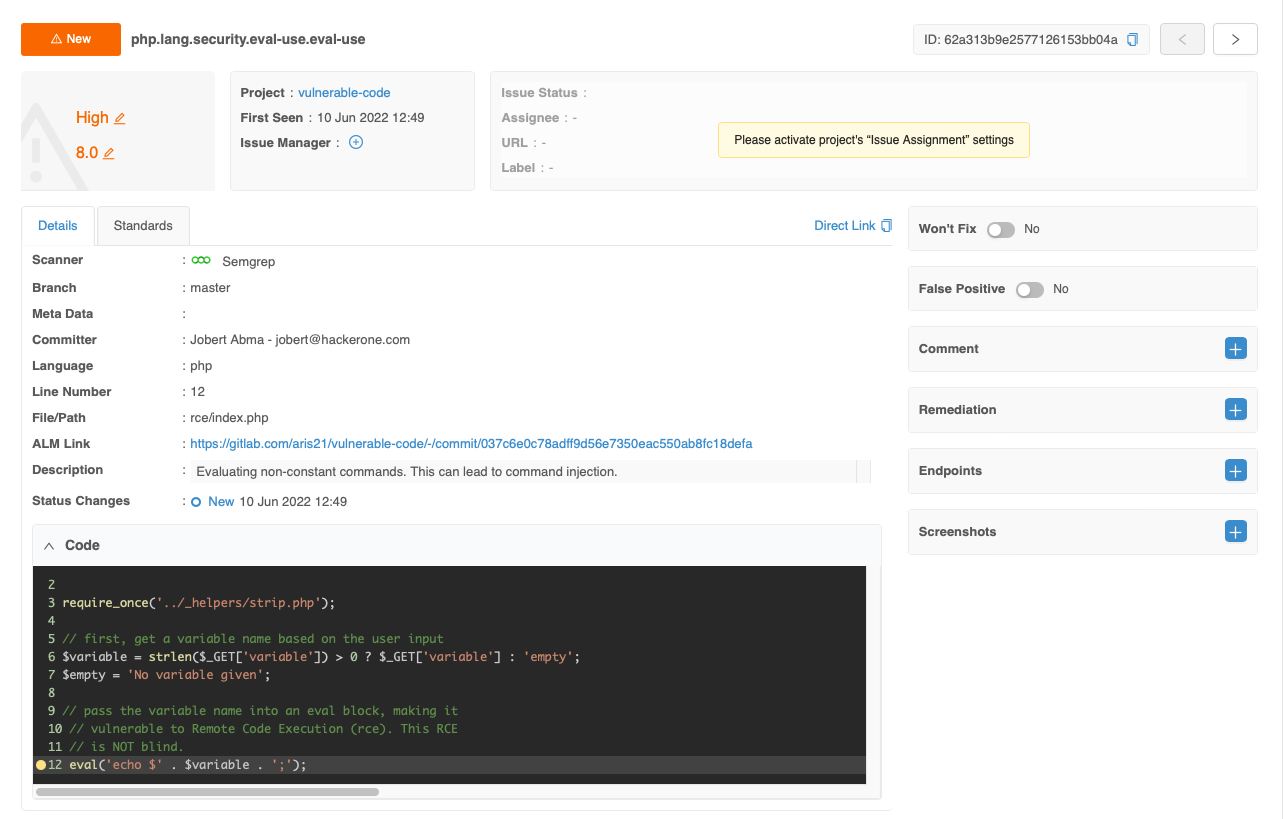Screen dimensions: 1283x819
Task: Add a Remediation entry
Action: pos(1236,410)
